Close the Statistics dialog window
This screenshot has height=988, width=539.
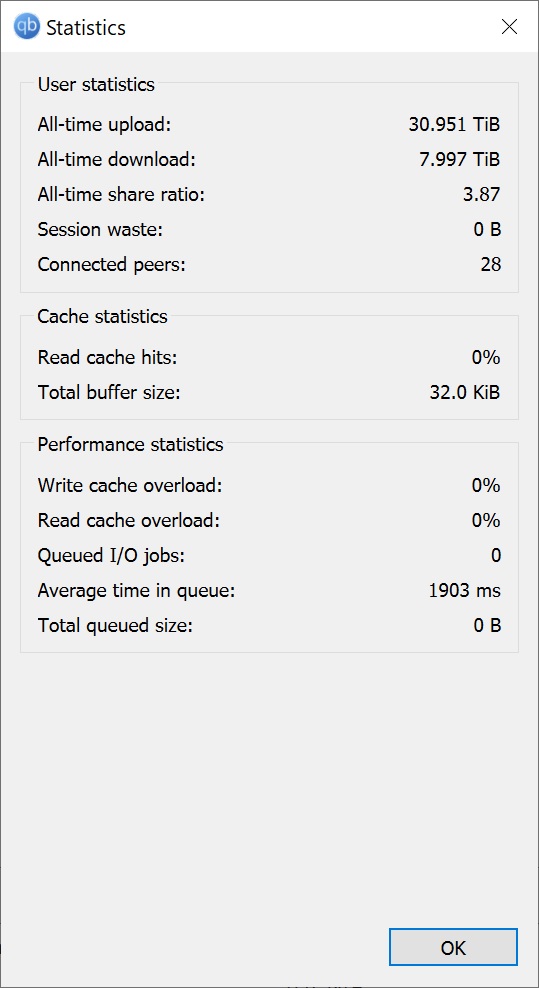tap(509, 26)
